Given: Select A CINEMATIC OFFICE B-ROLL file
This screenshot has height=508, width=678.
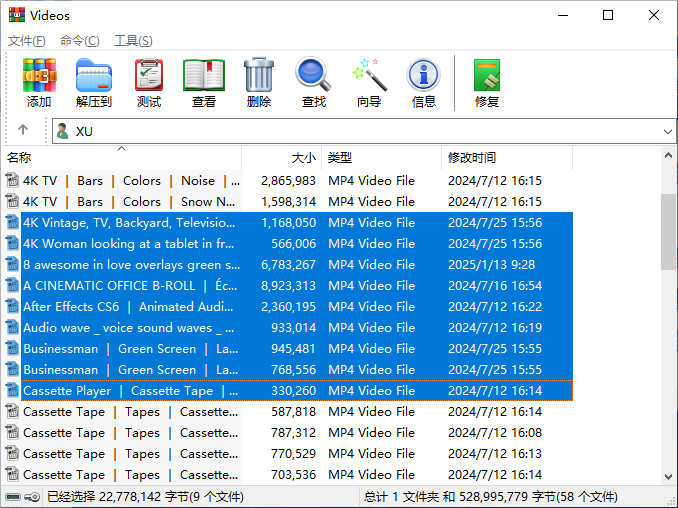Looking at the screenshot, I should [130, 286].
